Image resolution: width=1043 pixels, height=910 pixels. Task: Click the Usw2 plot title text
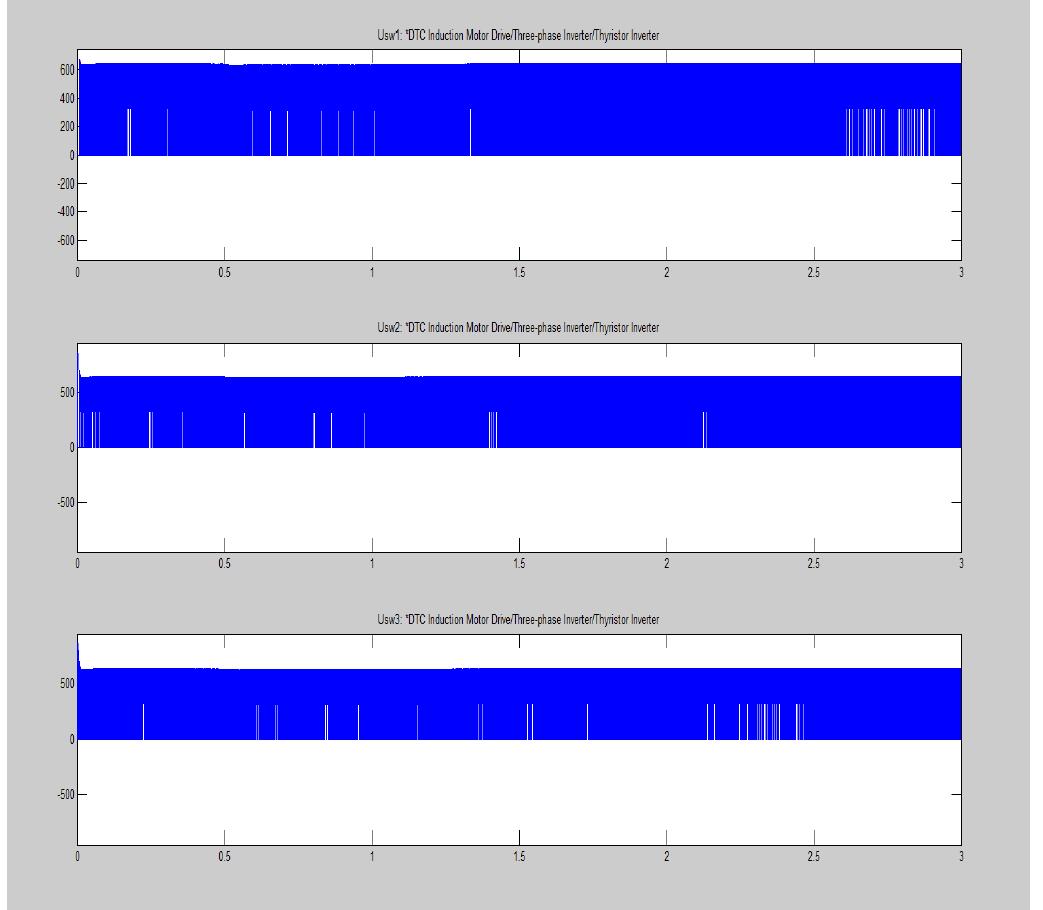point(519,328)
